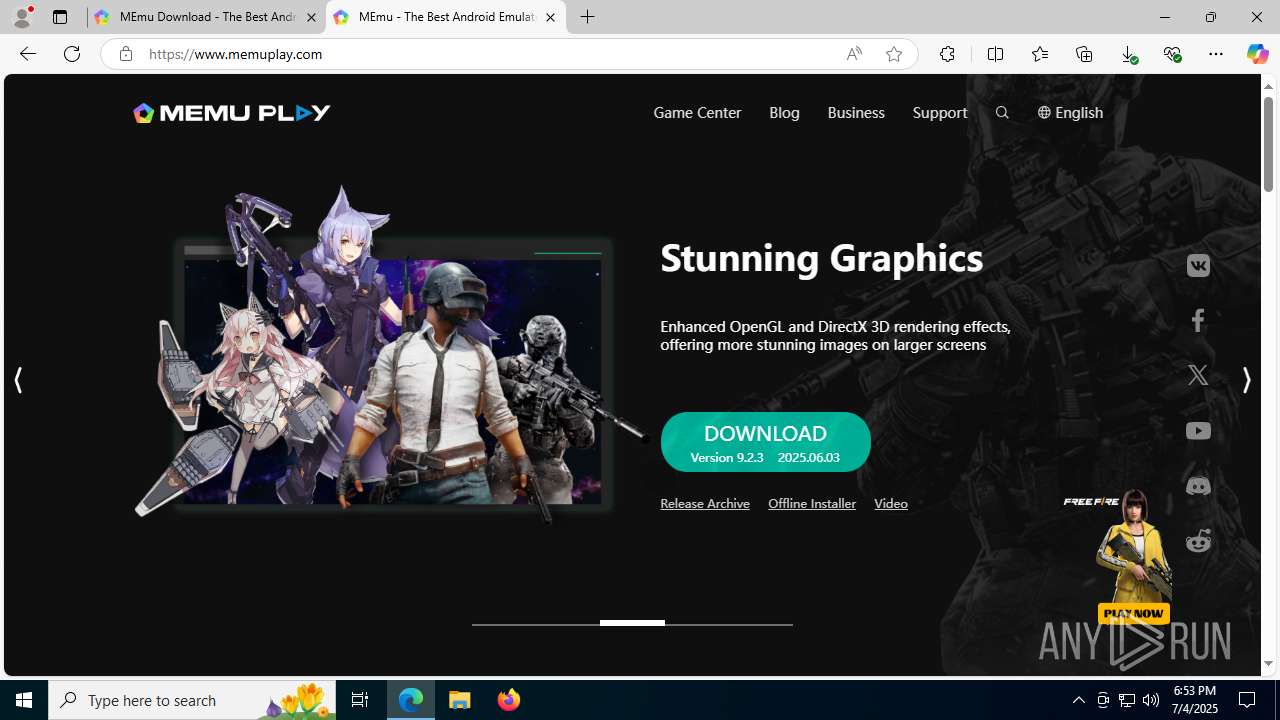Toggle Read aloud in address bar
This screenshot has width=1280, height=720.
click(x=854, y=54)
